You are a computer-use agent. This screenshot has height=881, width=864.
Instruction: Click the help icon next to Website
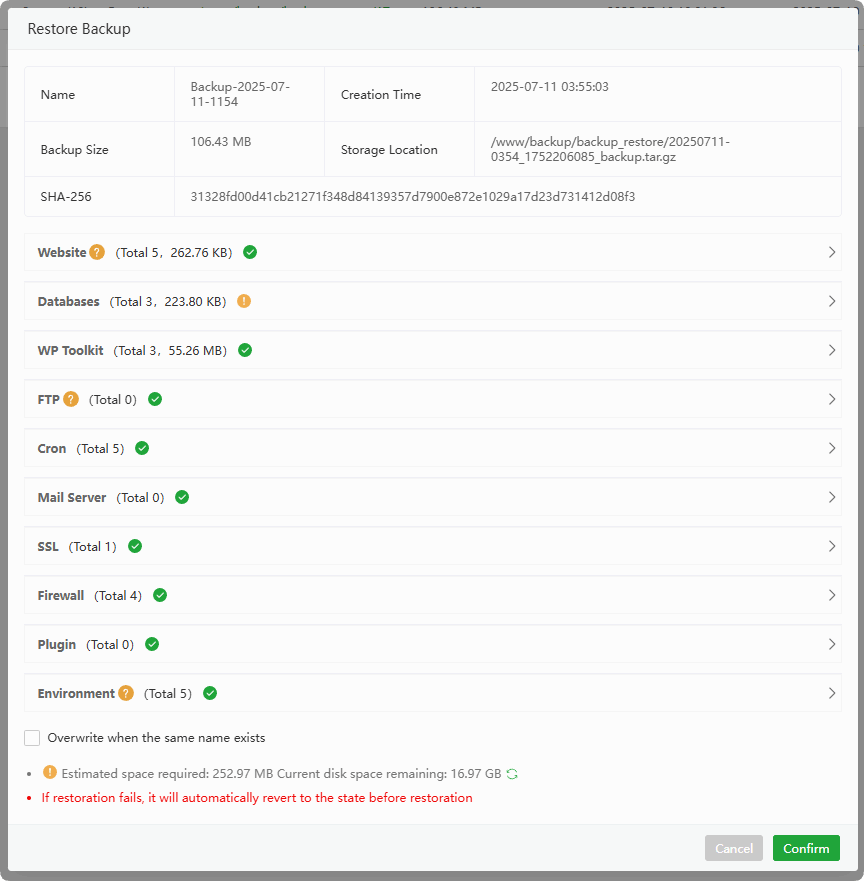tap(97, 253)
